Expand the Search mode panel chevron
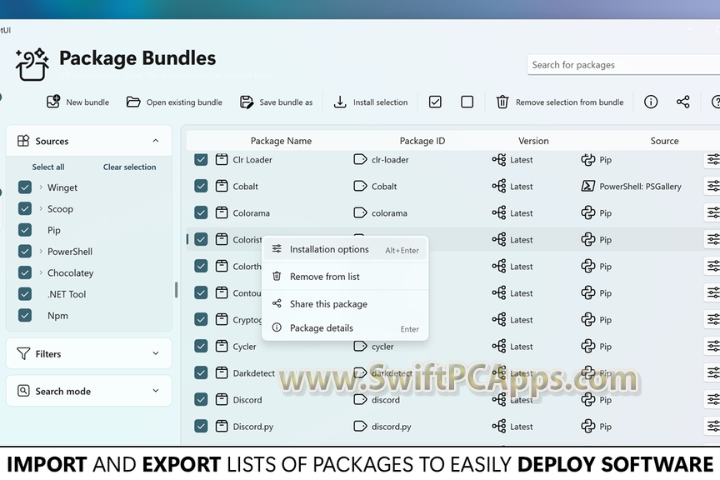720x480 pixels. click(x=156, y=390)
